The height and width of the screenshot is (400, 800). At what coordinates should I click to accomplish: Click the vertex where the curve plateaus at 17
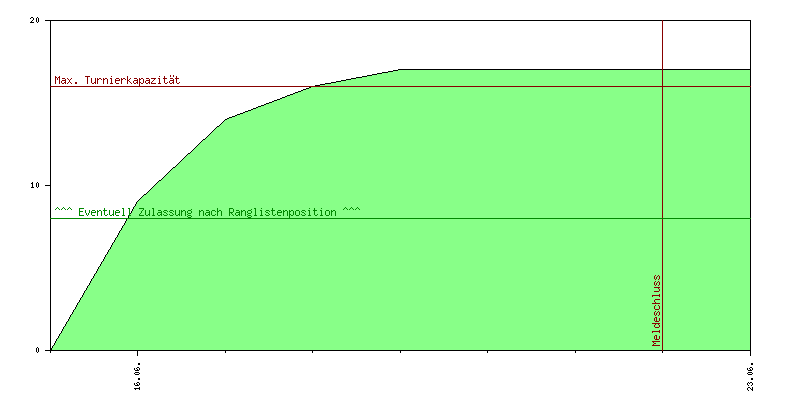[x=400, y=69]
